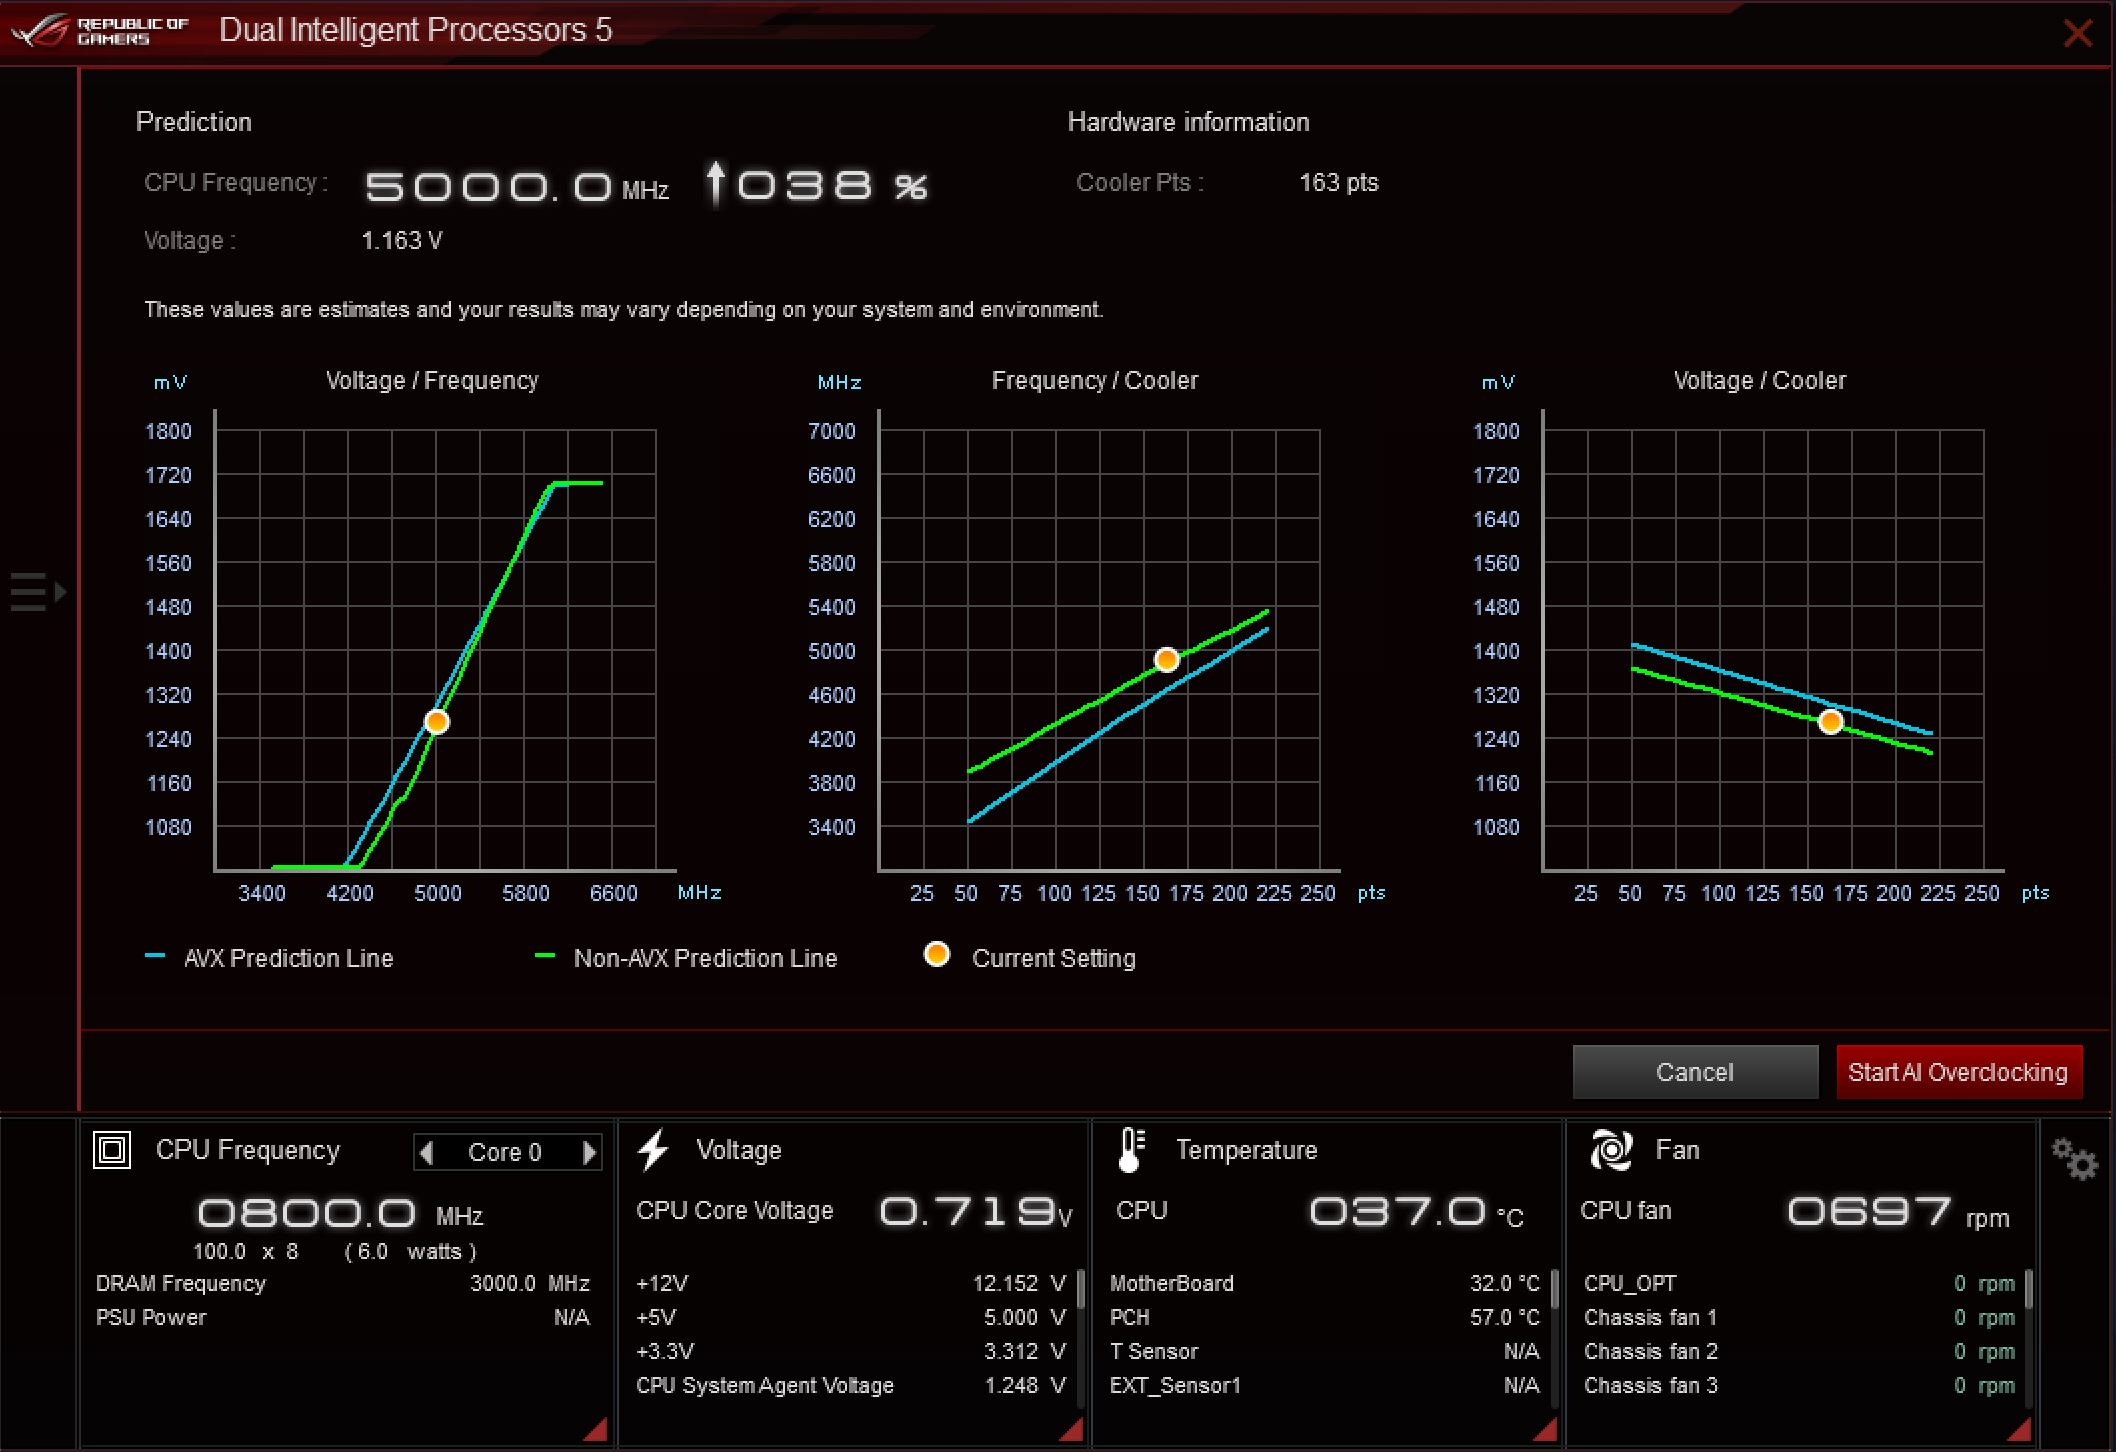Expand the Voltage panel red corner
This screenshot has height=1452, width=2116.
pyautogui.click(x=1073, y=1429)
